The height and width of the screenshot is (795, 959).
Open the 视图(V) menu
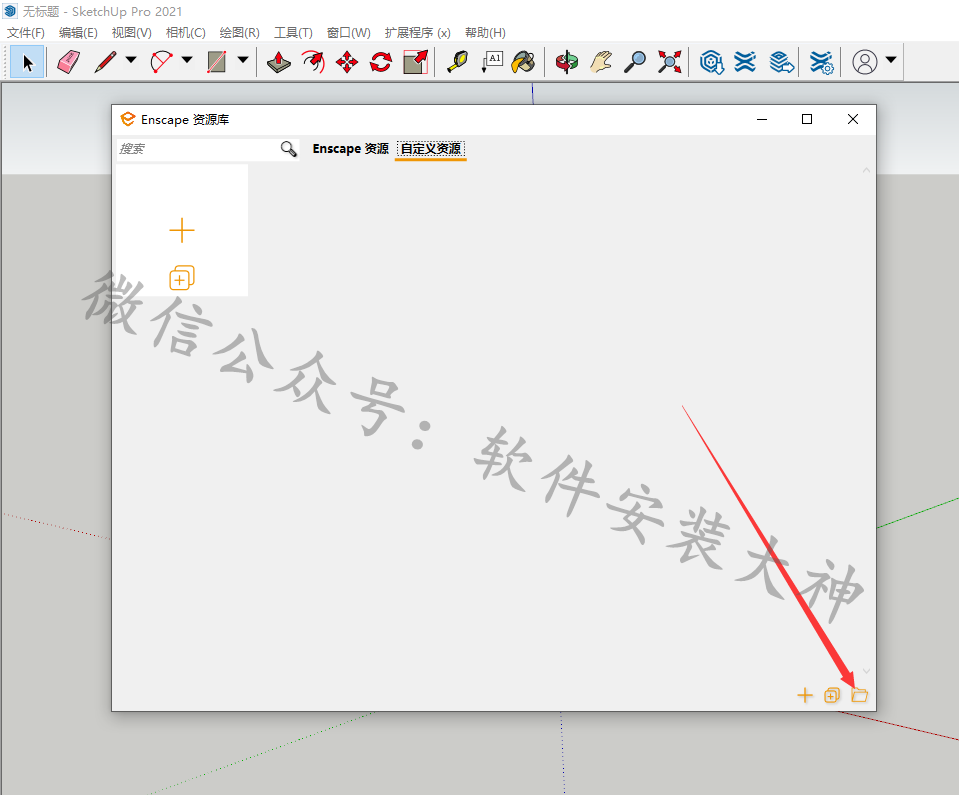tap(131, 32)
